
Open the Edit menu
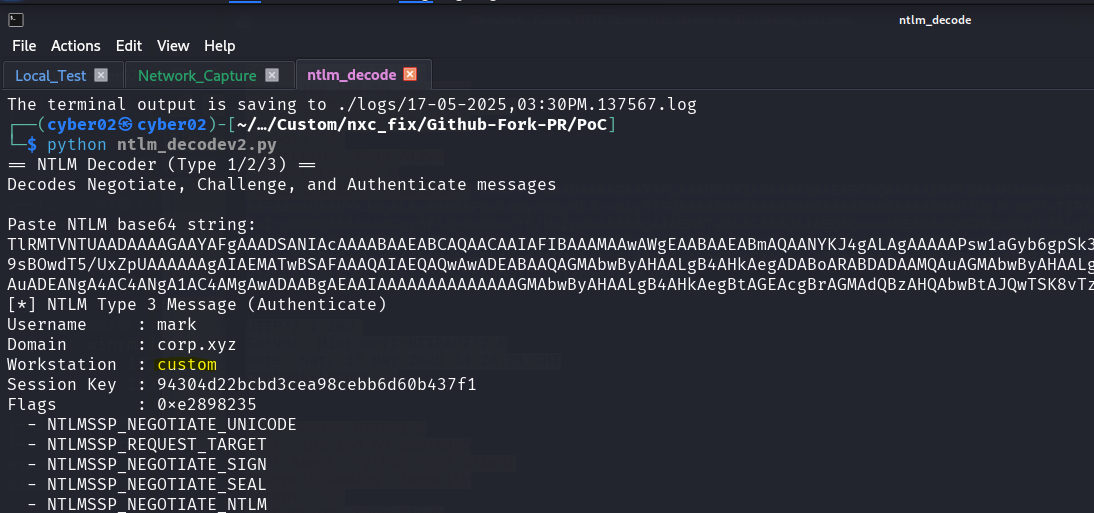(129, 46)
